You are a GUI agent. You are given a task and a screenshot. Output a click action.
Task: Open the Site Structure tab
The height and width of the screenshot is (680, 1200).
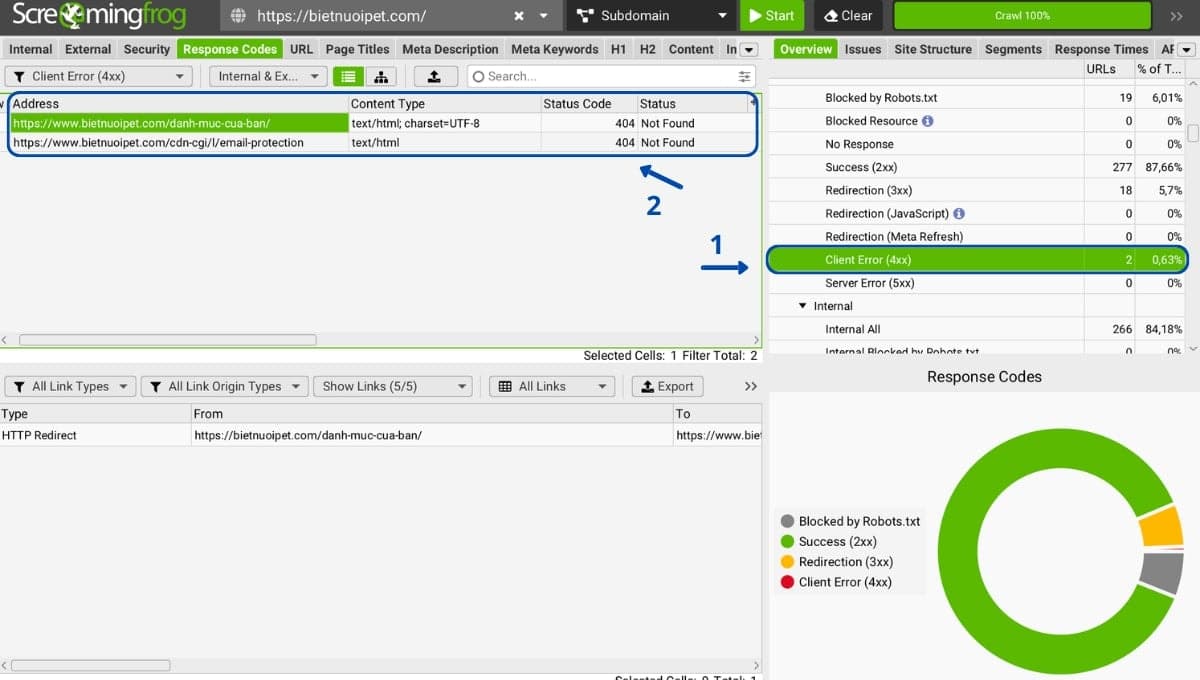[x=933, y=49]
